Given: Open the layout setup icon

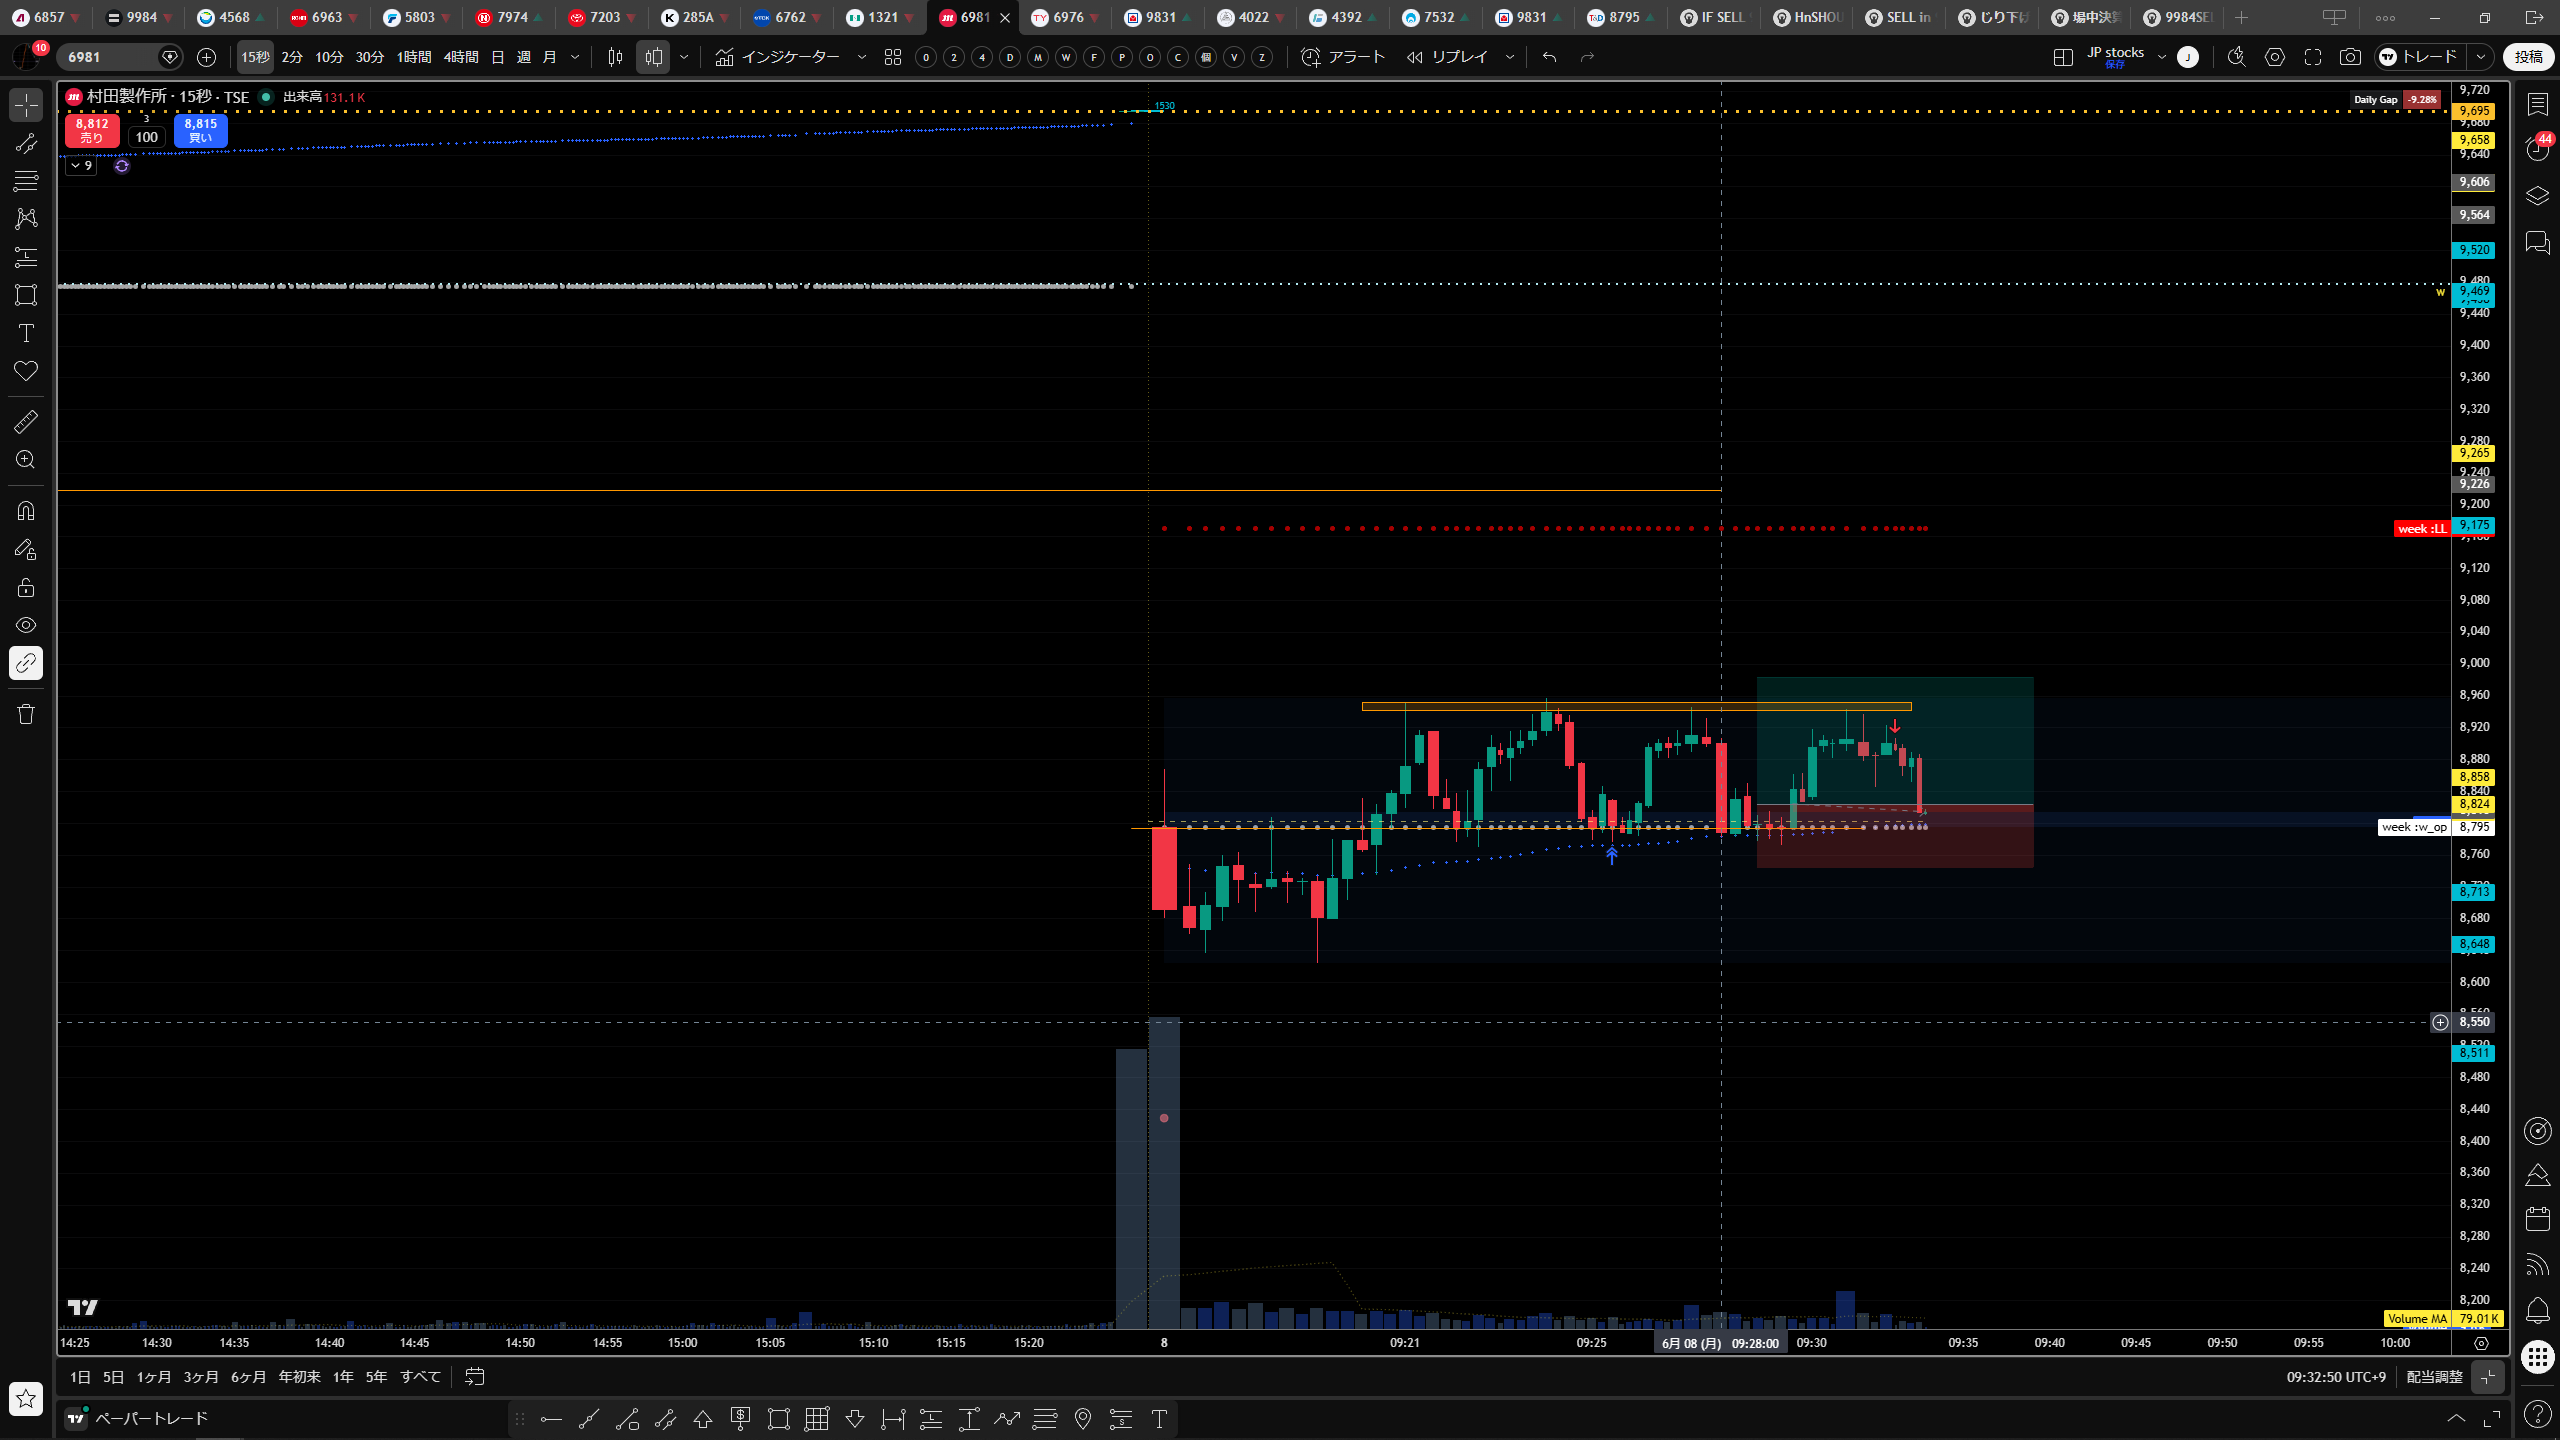Looking at the screenshot, I should (2063, 57).
